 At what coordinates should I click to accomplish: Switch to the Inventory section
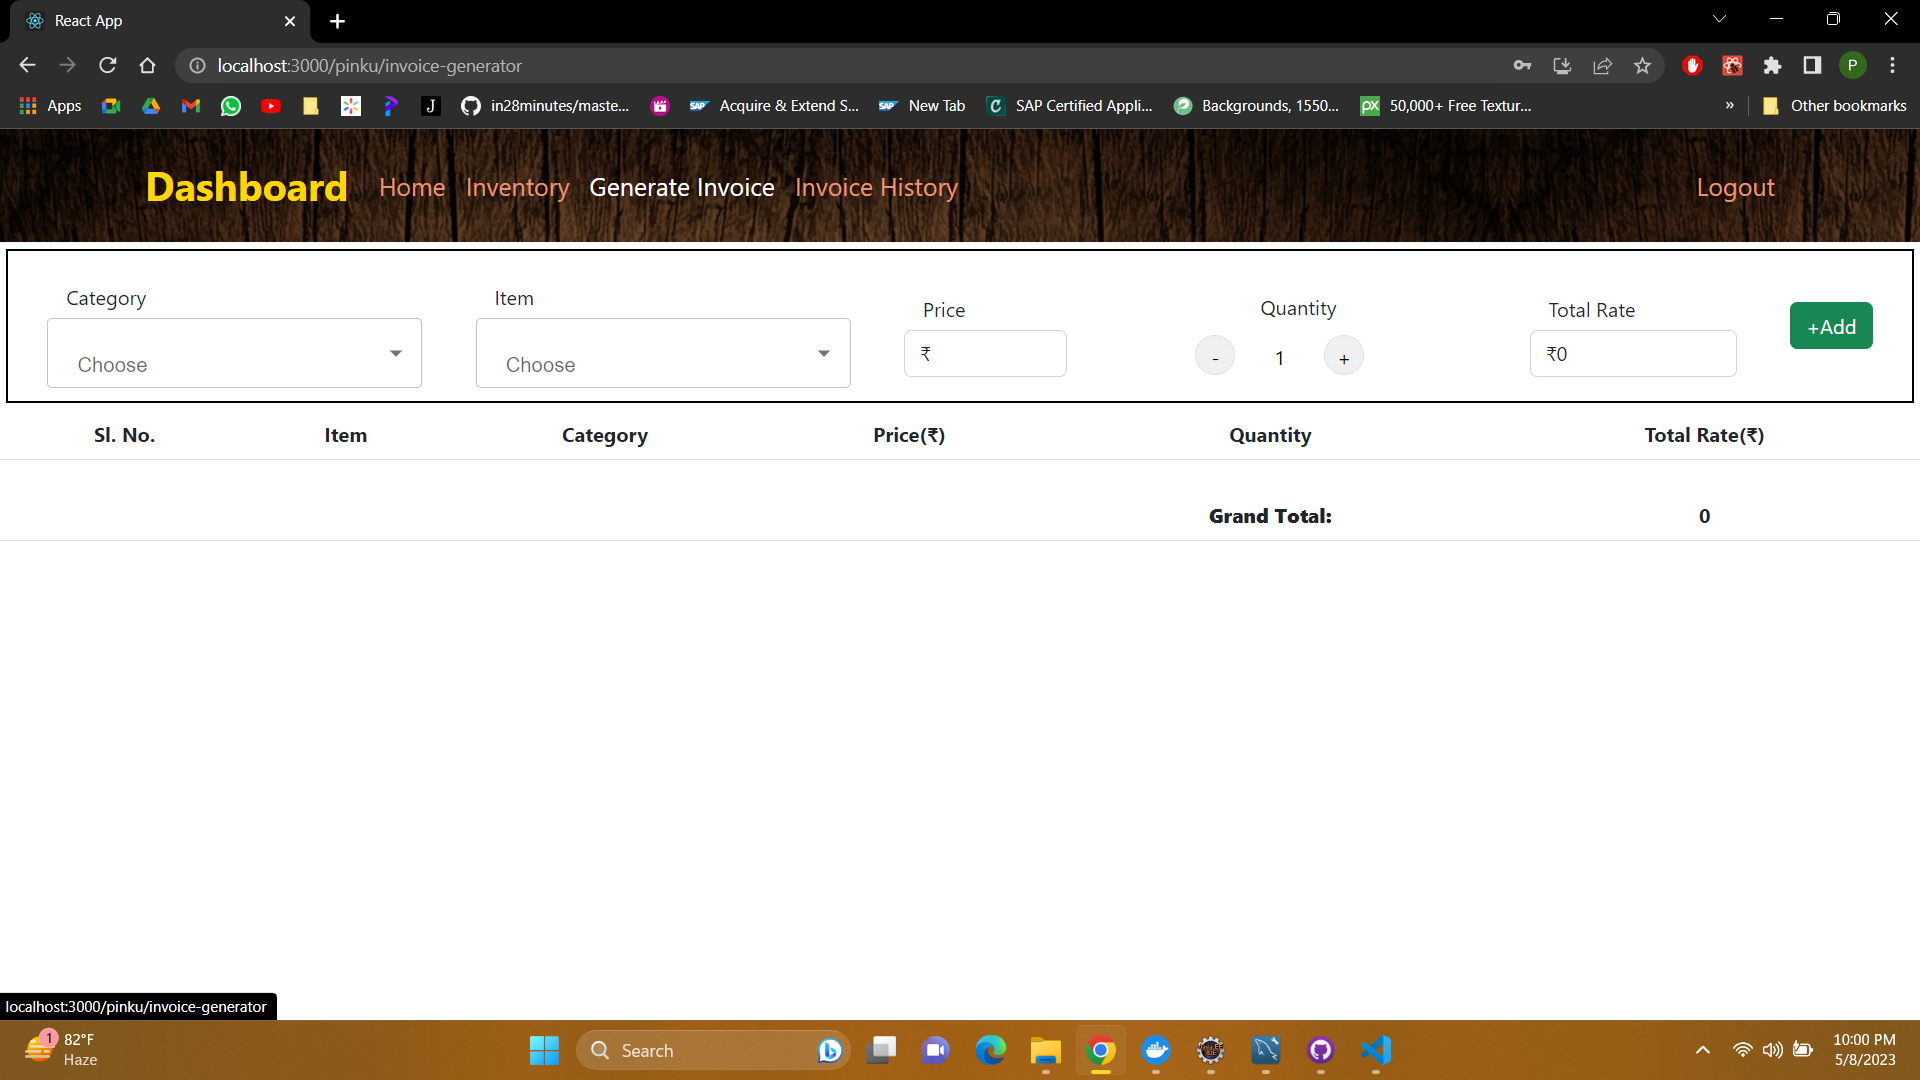pyautogui.click(x=517, y=187)
